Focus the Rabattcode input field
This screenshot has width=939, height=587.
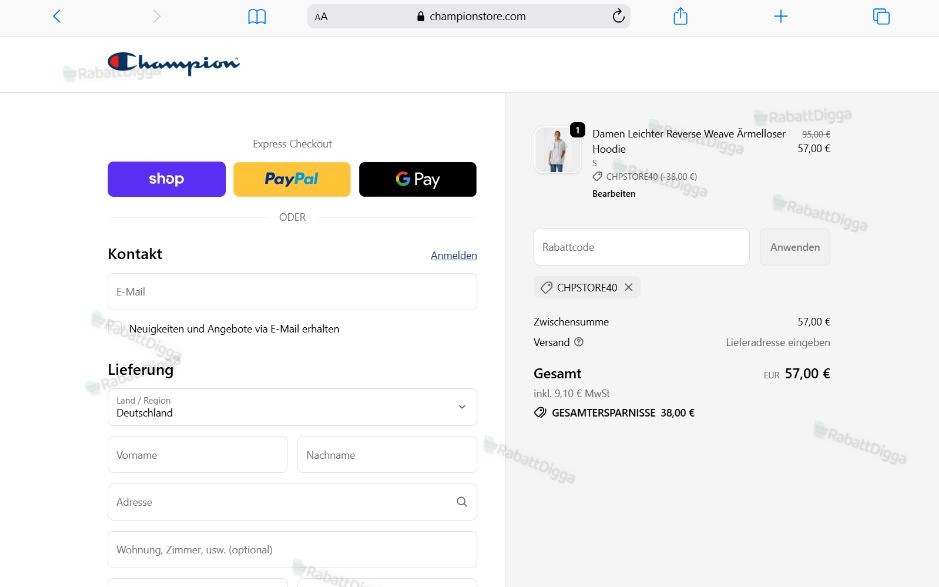[641, 247]
